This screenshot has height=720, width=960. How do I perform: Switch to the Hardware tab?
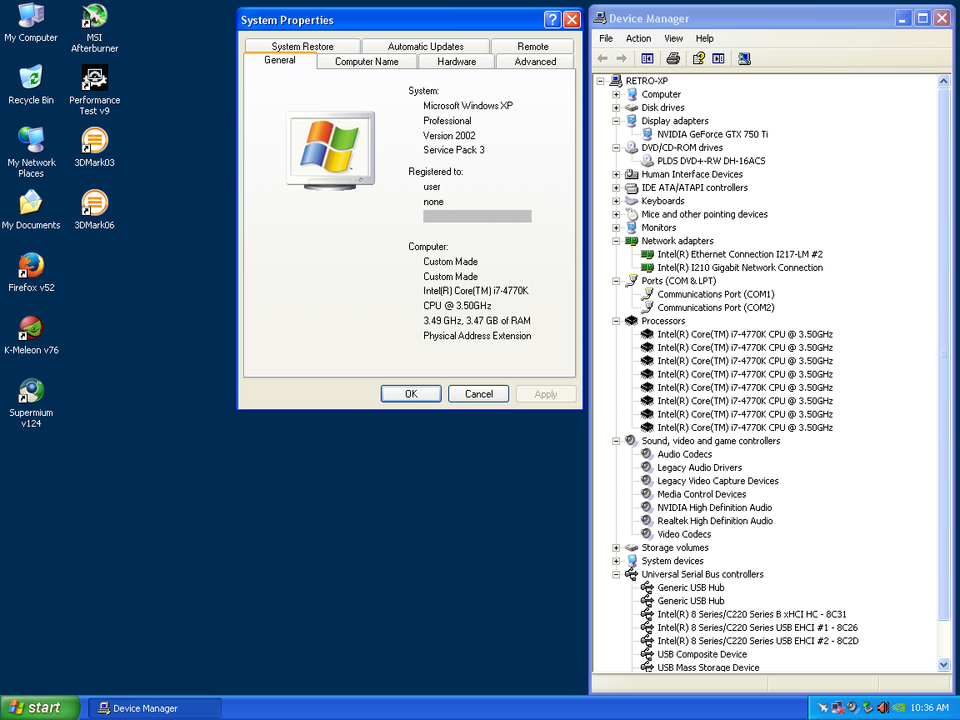(x=456, y=62)
